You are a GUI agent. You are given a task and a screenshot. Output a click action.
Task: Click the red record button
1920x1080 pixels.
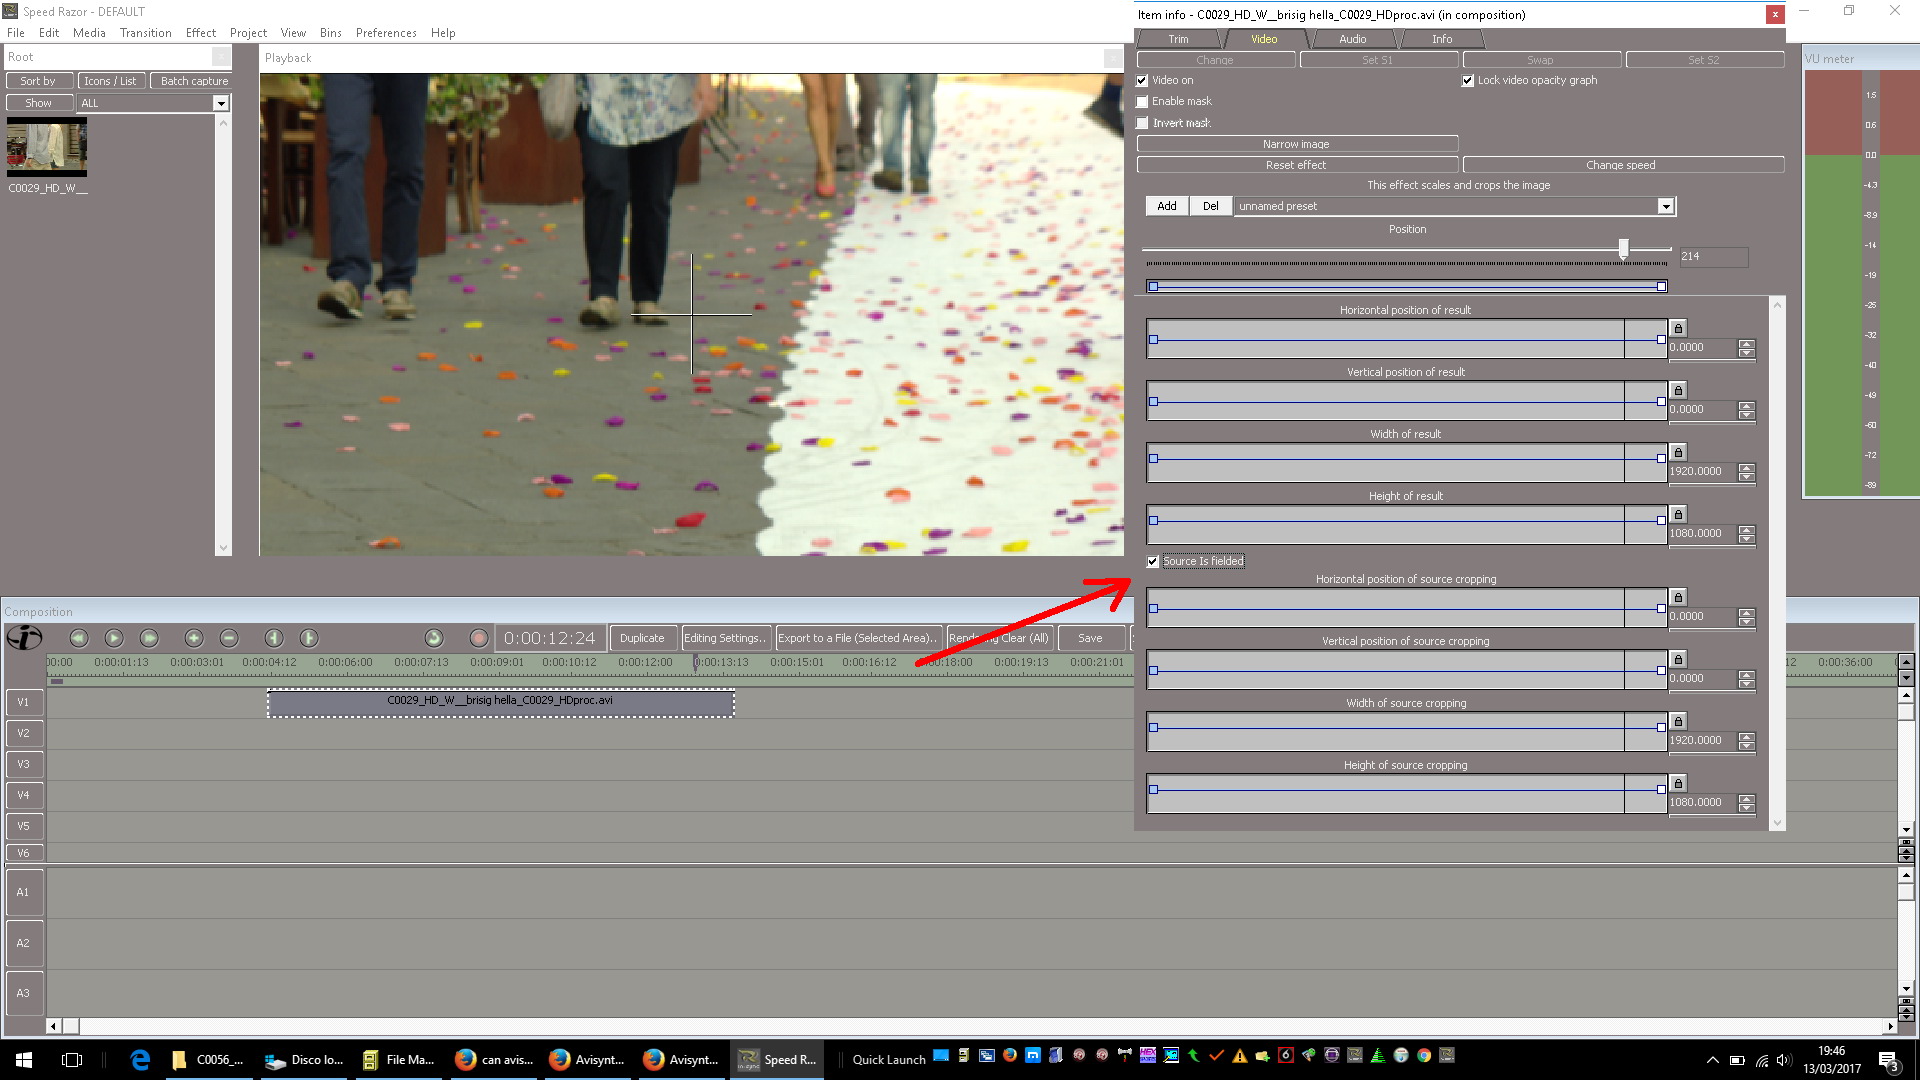pyautogui.click(x=479, y=638)
